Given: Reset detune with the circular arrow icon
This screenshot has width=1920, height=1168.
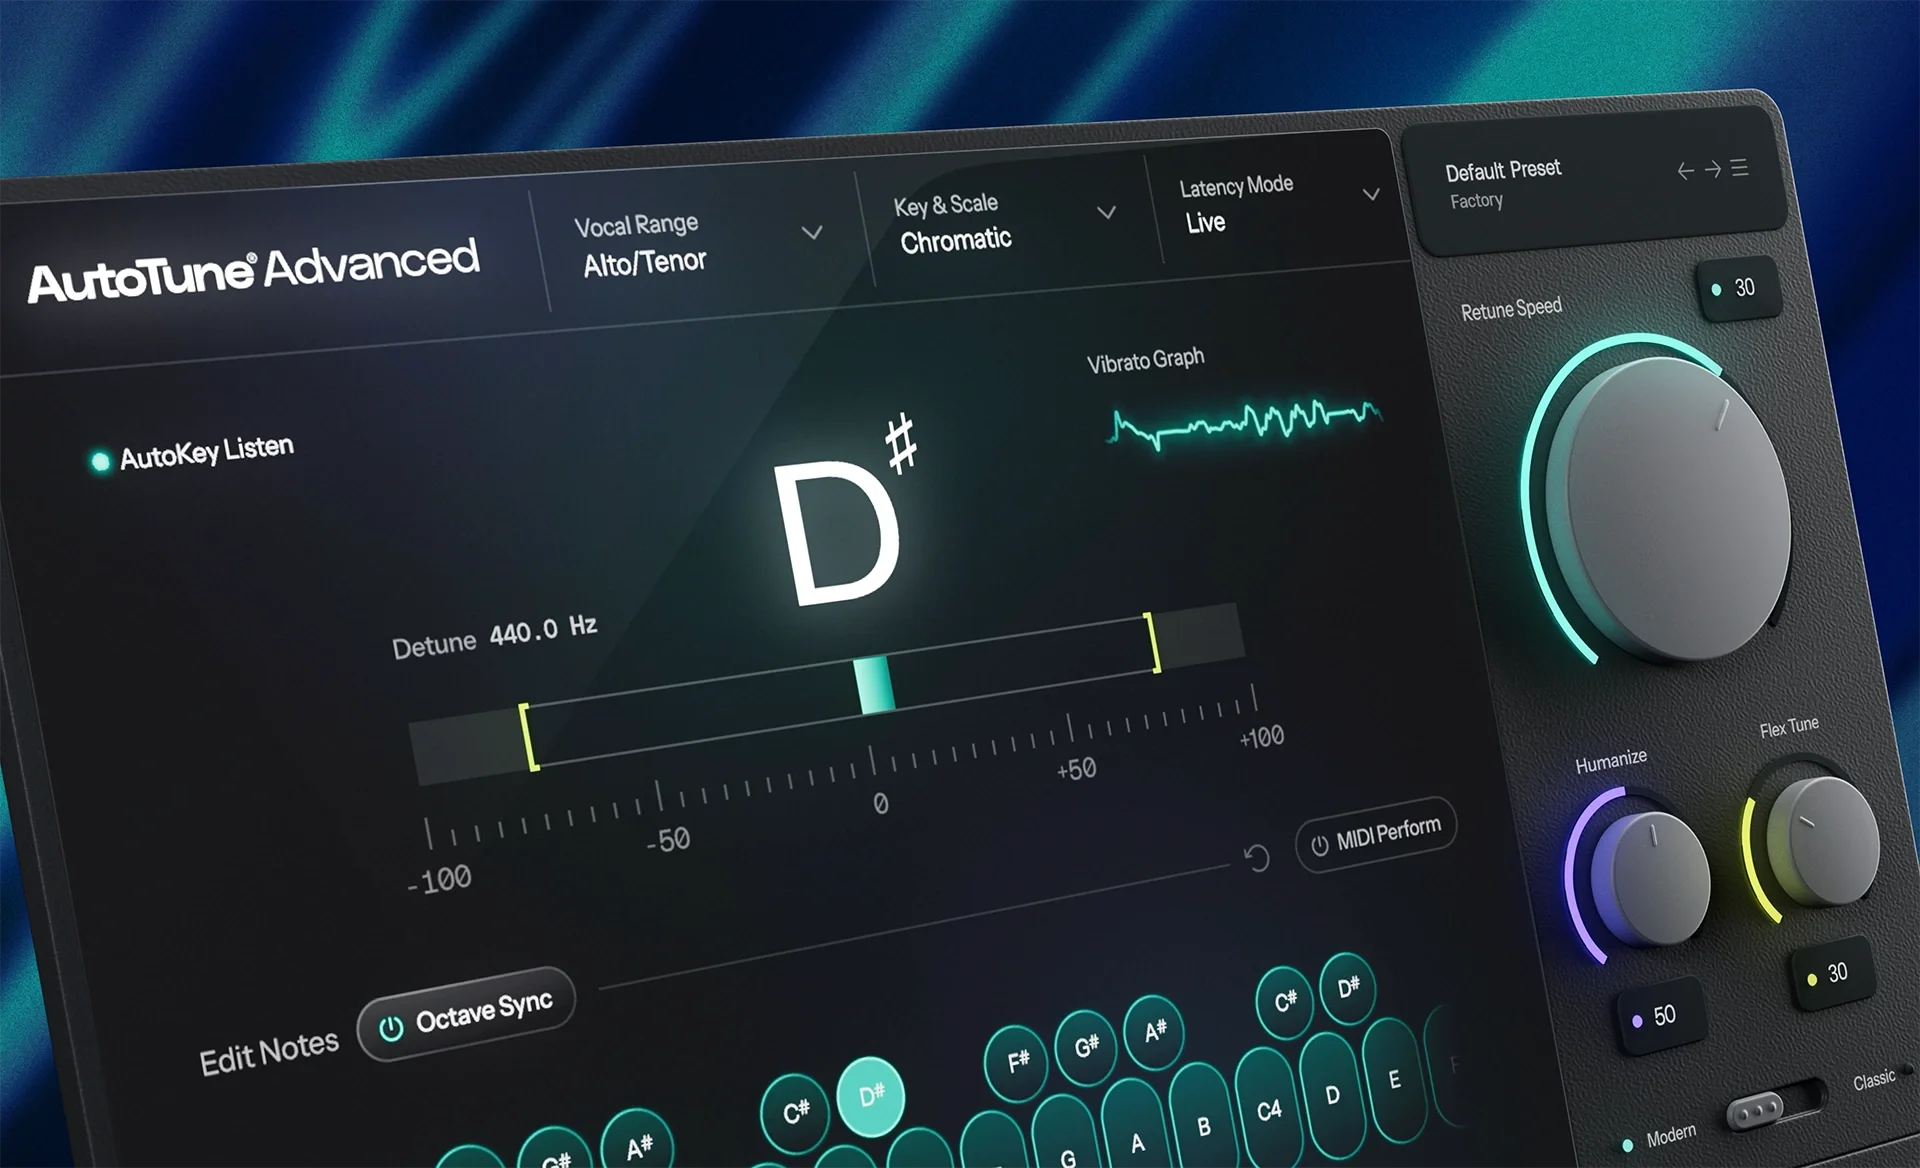Looking at the screenshot, I should tap(1256, 857).
